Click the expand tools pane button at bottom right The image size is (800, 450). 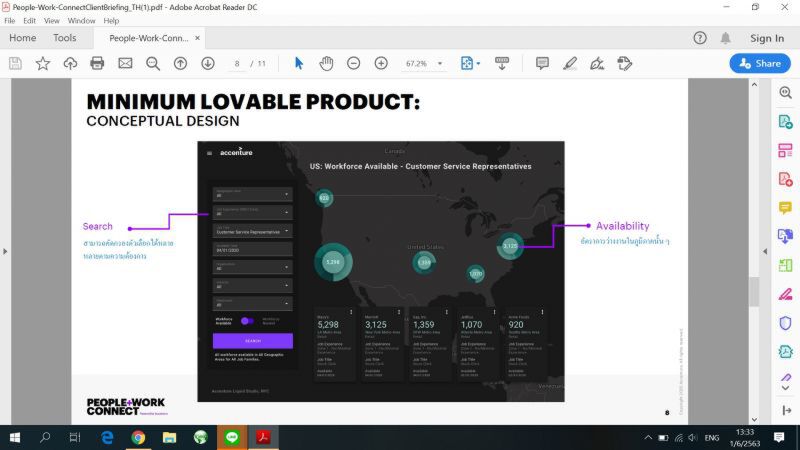(786, 410)
